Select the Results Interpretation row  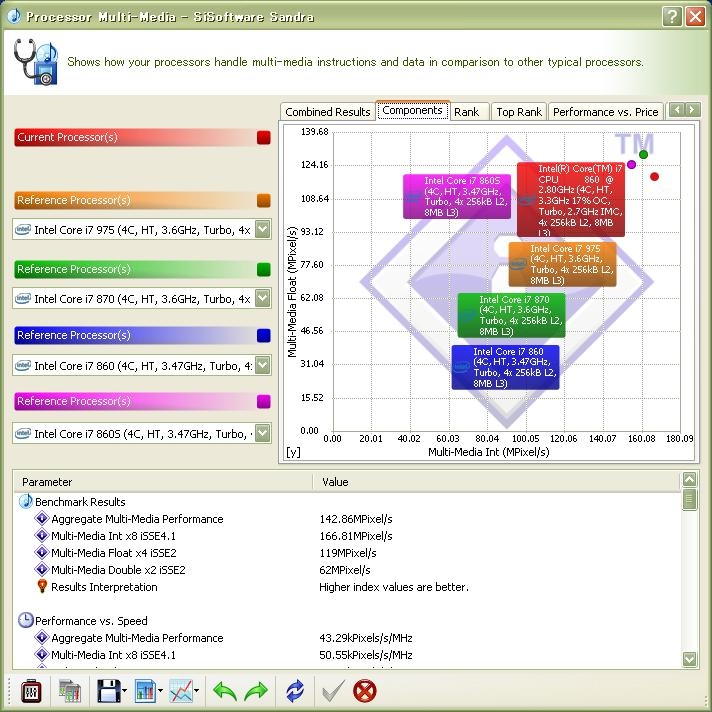[347, 587]
